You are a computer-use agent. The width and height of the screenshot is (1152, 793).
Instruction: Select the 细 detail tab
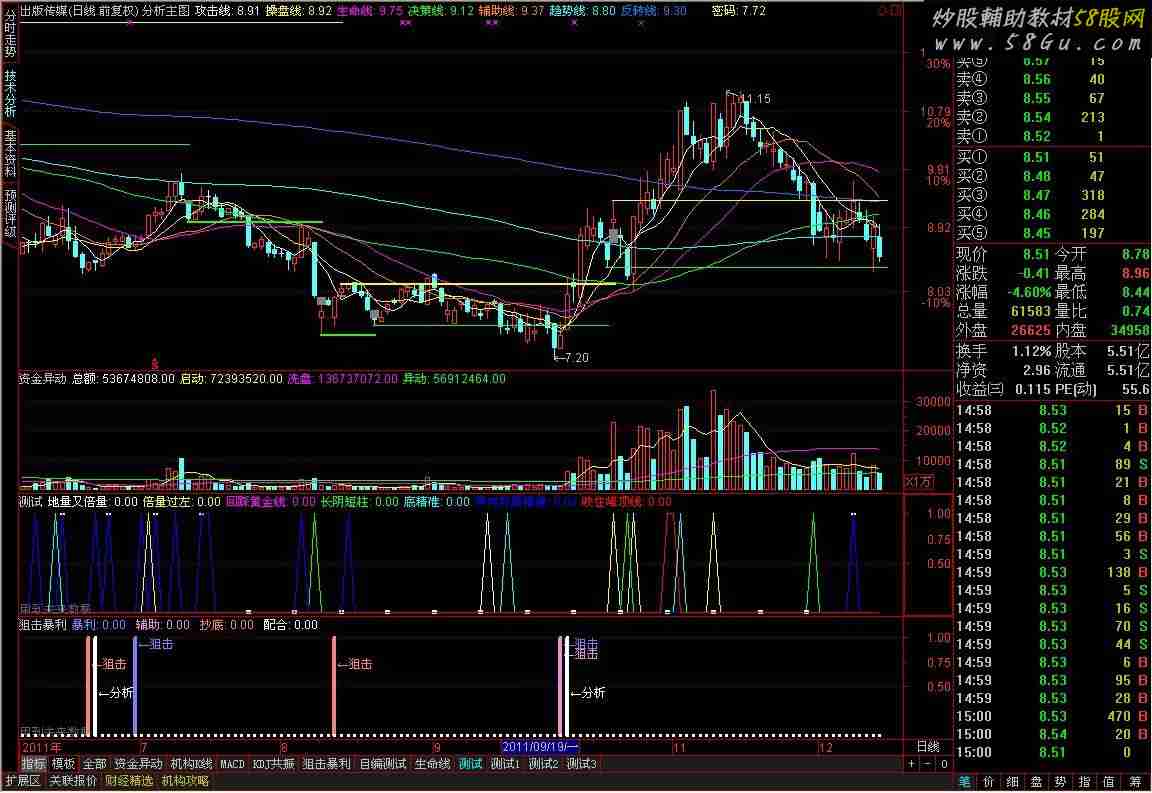pyautogui.click(x=1012, y=781)
